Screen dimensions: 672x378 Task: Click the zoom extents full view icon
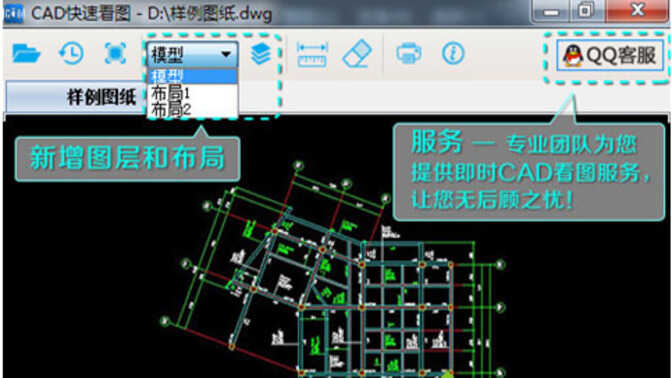tap(115, 54)
